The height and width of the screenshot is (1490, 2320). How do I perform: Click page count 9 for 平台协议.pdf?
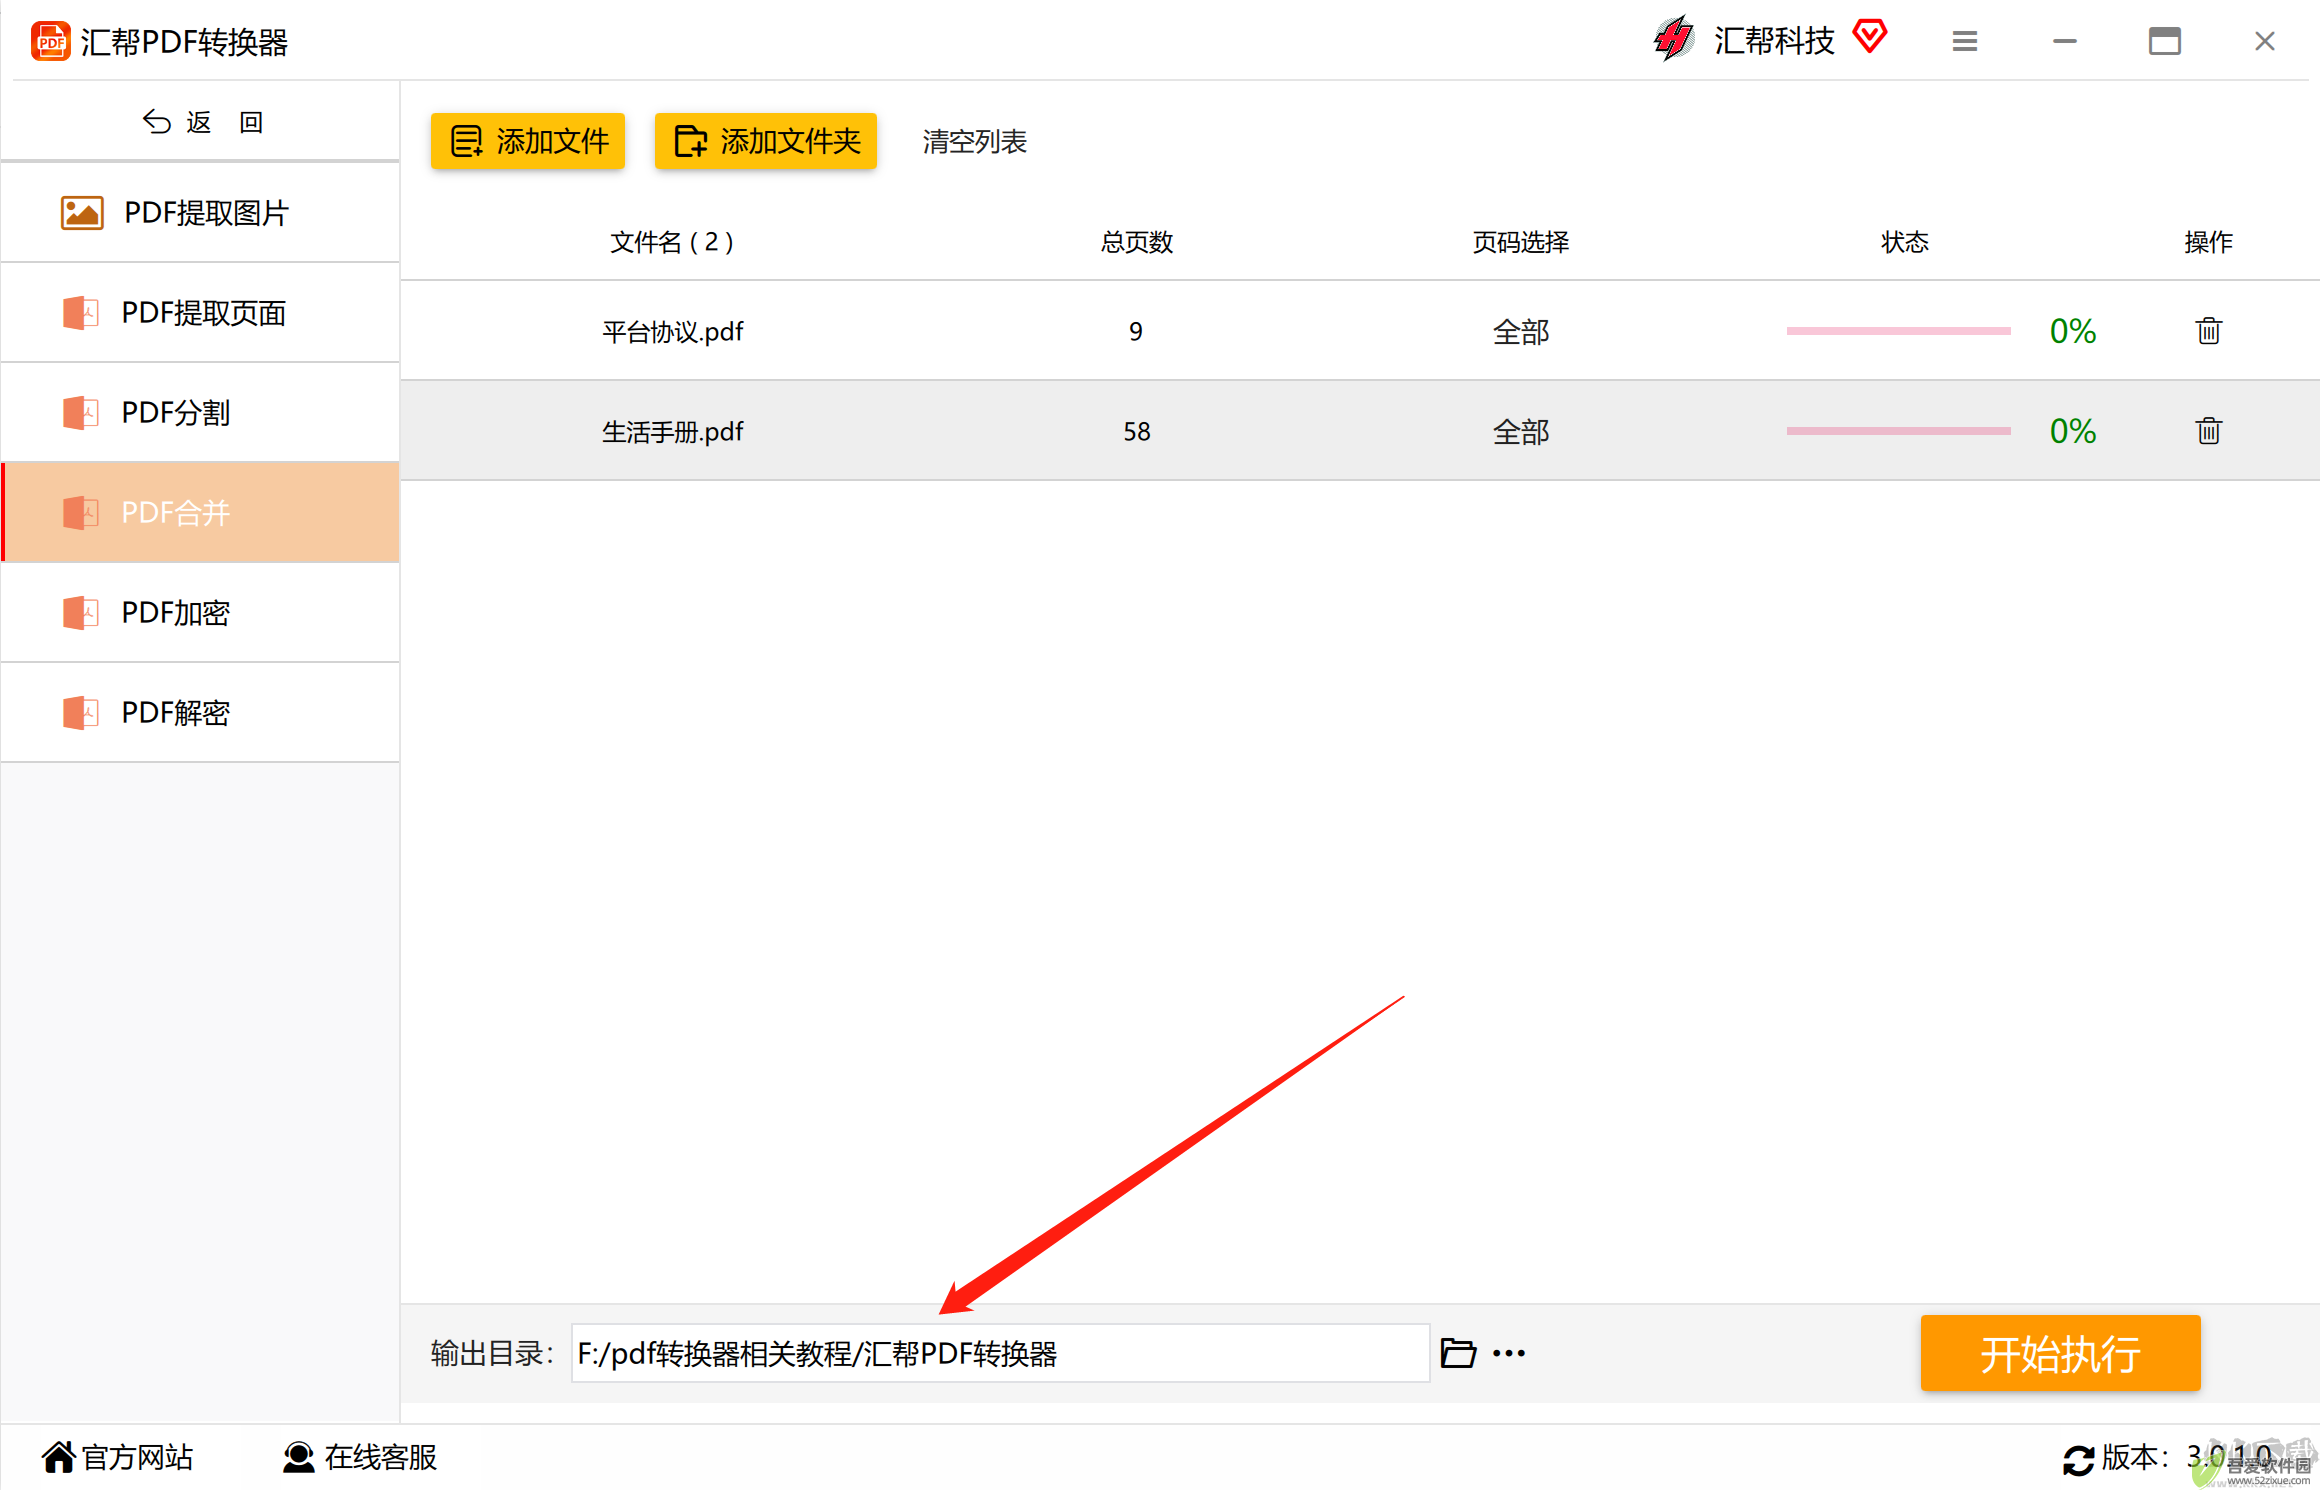click(1136, 332)
